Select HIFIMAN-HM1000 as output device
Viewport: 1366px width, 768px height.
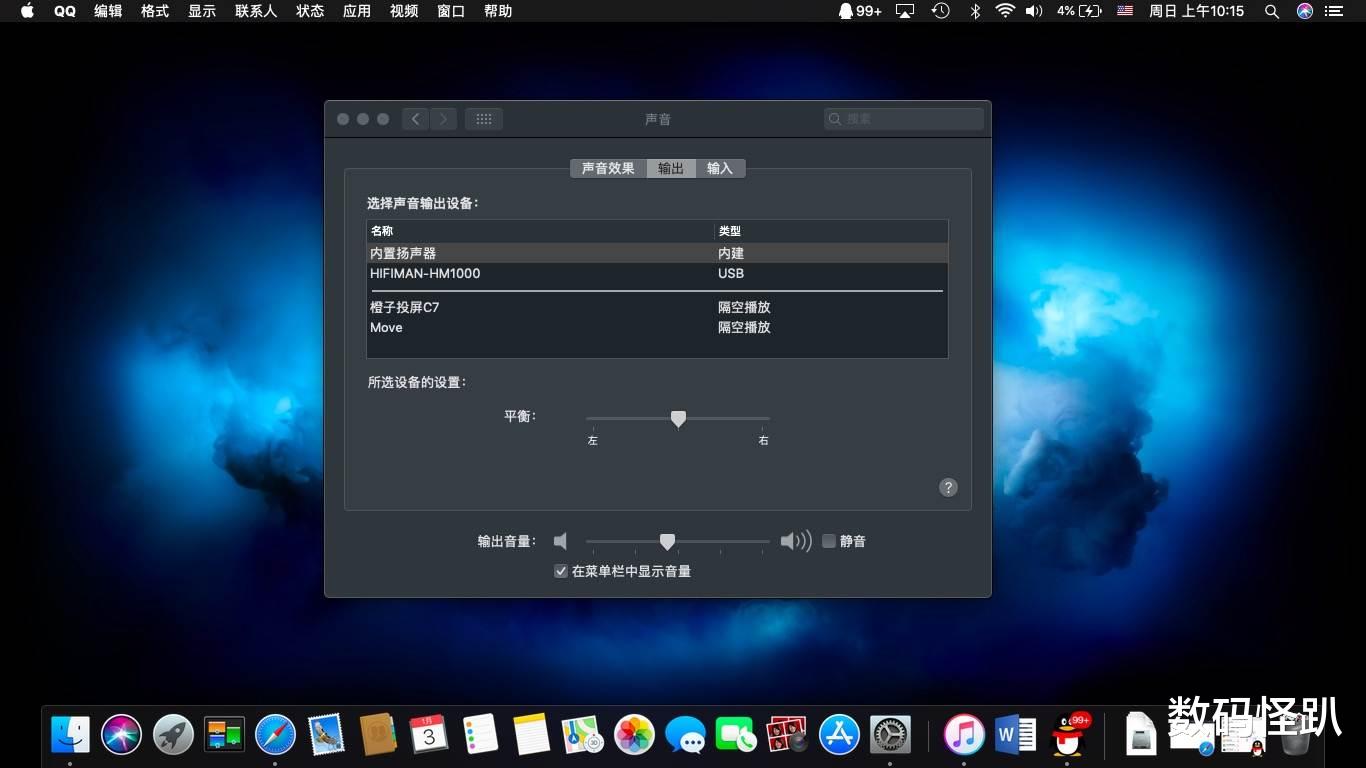[x=424, y=273]
